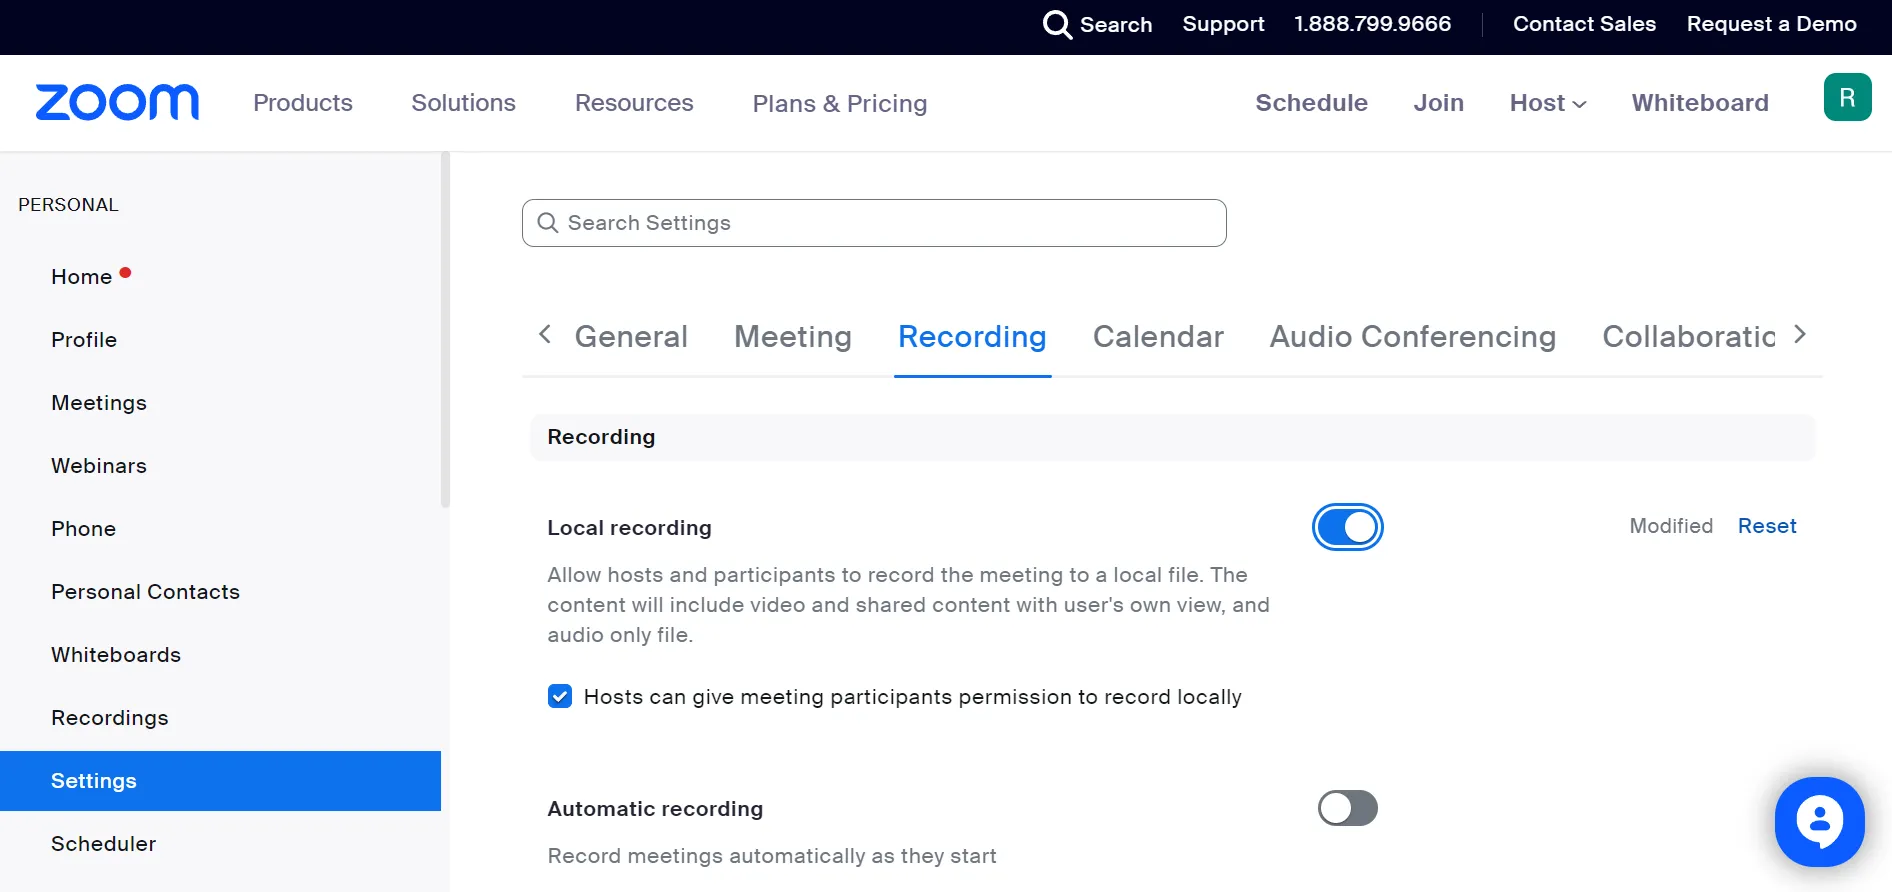This screenshot has width=1892, height=892.
Task: Enable Automatic recording switch
Action: pos(1347,808)
